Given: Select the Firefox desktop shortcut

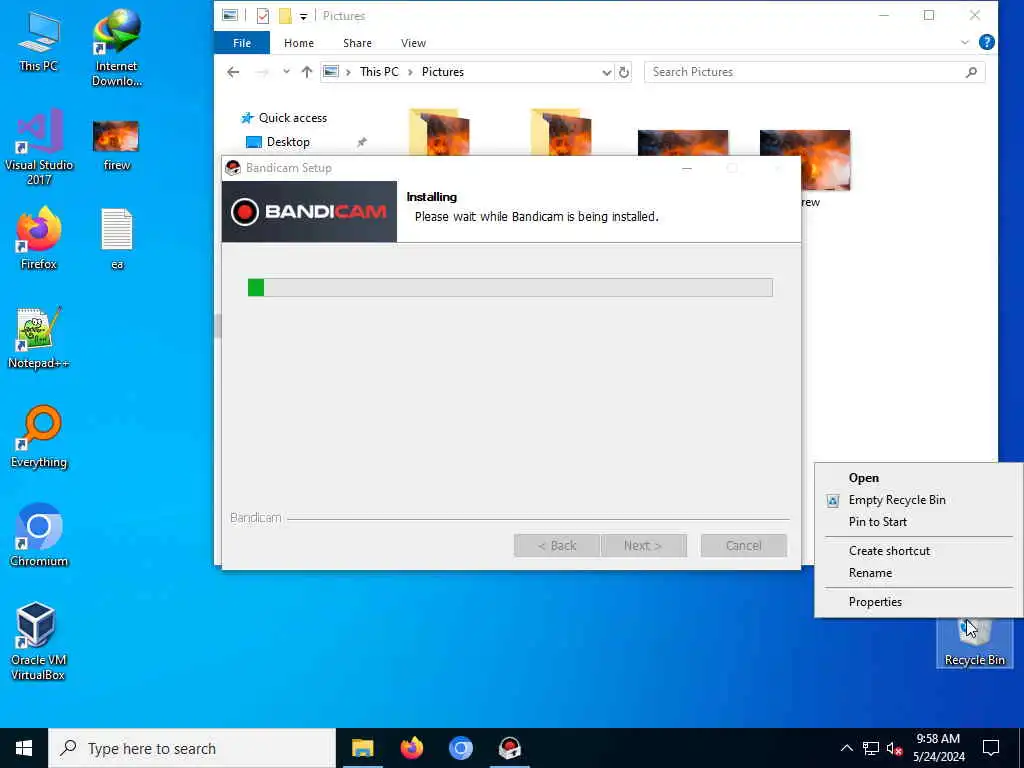Looking at the screenshot, I should point(39,238).
